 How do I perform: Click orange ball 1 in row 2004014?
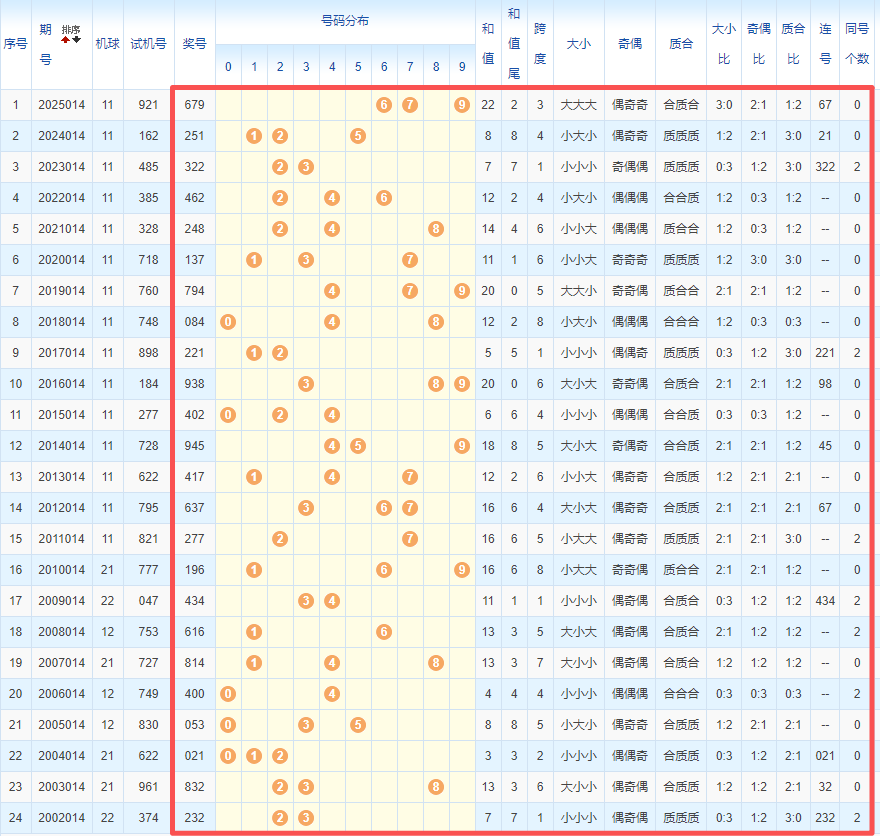(x=254, y=756)
